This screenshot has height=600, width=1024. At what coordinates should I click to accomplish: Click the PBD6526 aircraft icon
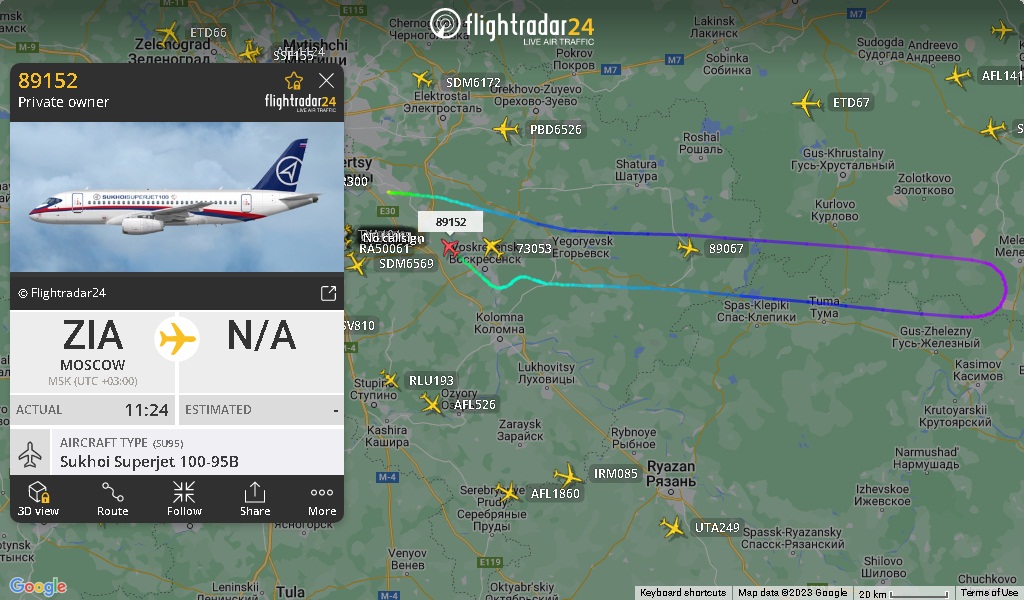click(x=506, y=129)
